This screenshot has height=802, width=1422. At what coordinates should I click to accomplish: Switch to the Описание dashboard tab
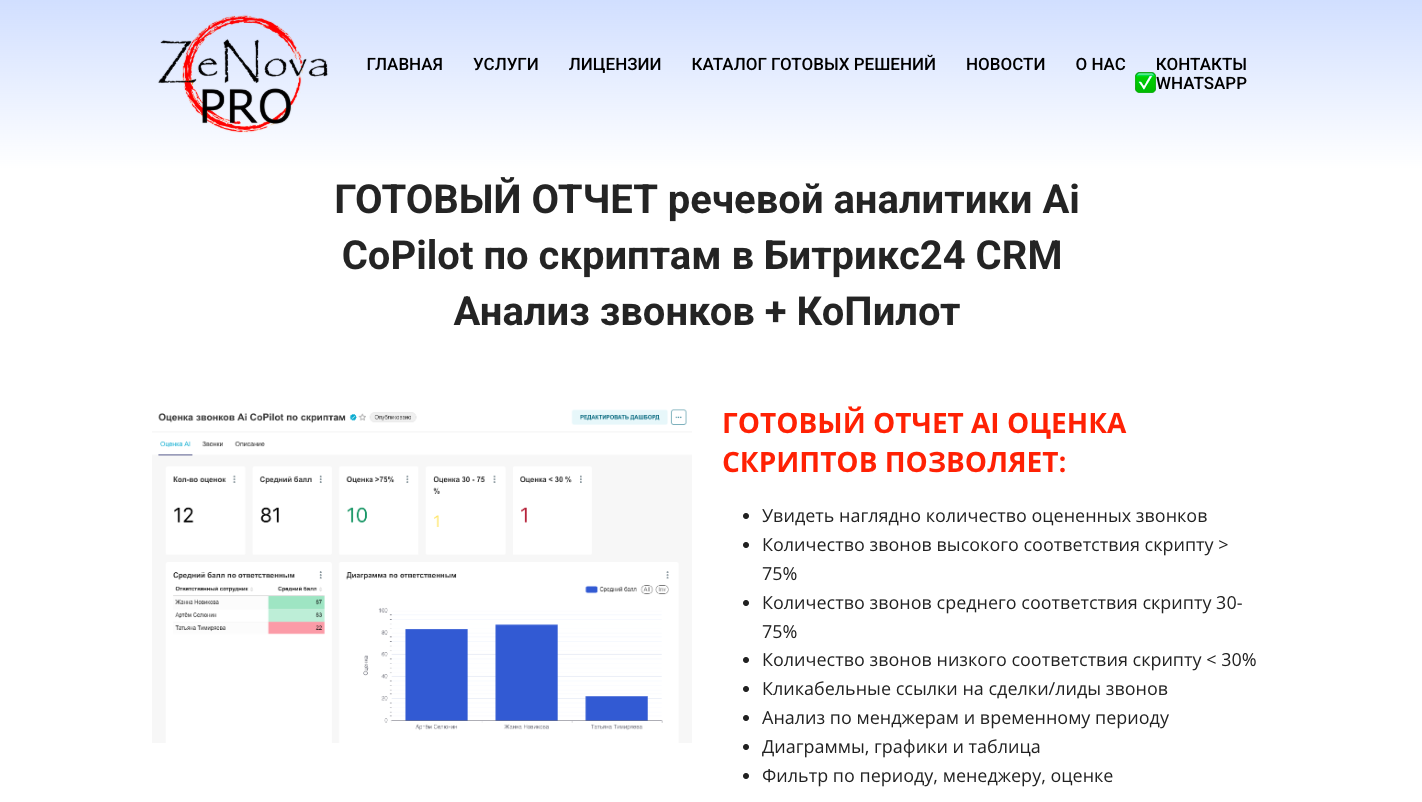click(x=250, y=443)
